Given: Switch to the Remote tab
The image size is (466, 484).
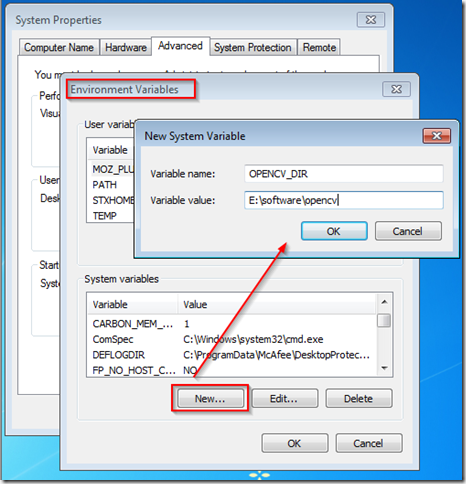Looking at the screenshot, I should pos(319,47).
